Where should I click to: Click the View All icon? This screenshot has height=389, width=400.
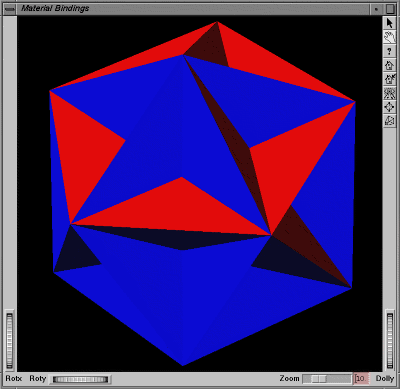[x=389, y=93]
